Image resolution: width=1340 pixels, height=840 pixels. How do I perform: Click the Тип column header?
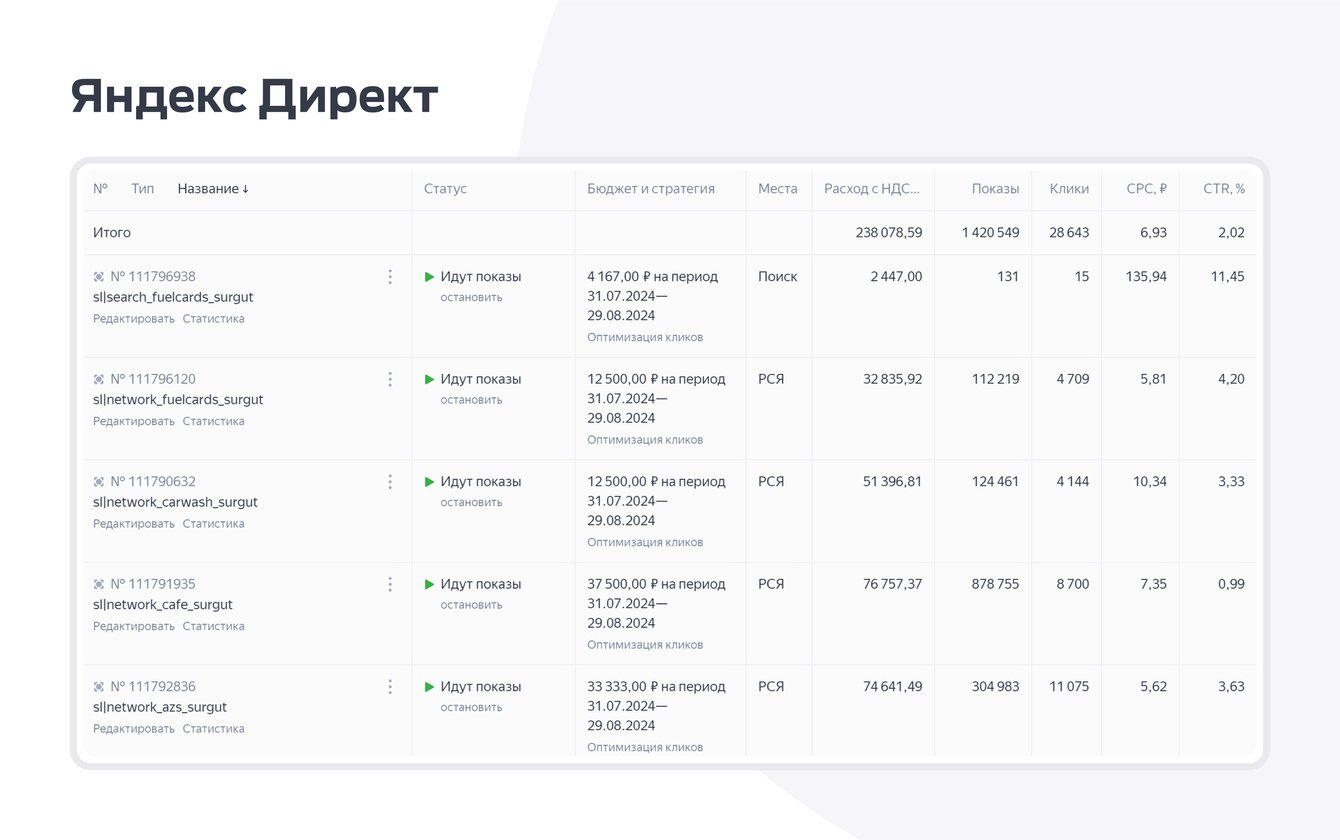click(143, 189)
